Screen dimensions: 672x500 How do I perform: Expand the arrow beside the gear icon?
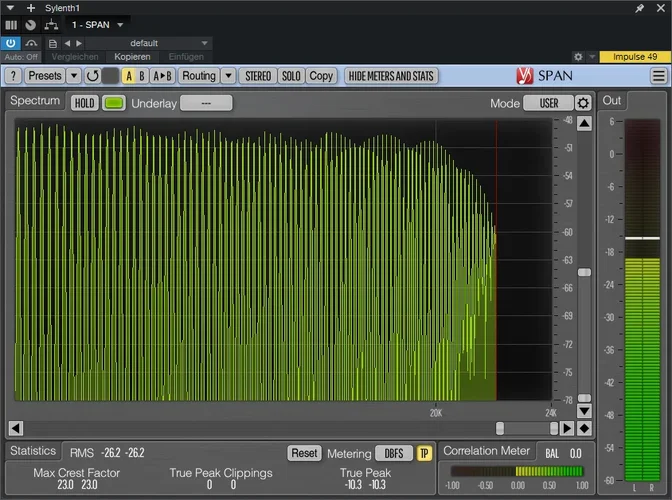592,57
